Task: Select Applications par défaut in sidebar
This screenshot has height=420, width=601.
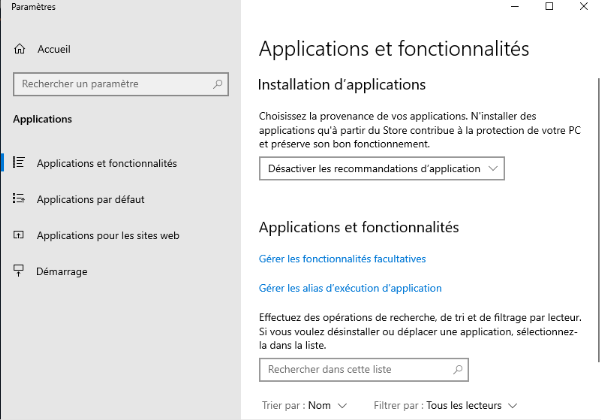Action: [90, 199]
